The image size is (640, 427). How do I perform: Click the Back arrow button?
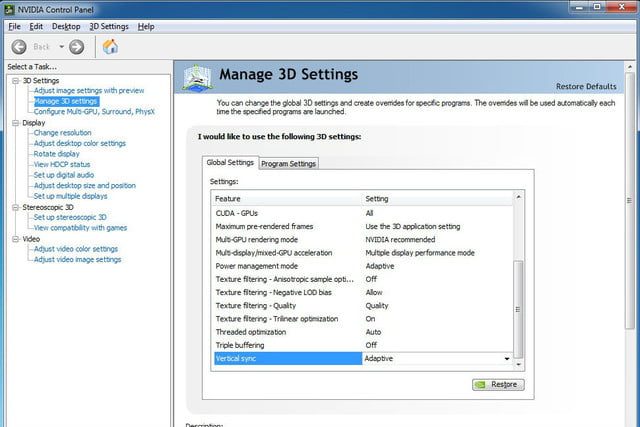point(19,47)
